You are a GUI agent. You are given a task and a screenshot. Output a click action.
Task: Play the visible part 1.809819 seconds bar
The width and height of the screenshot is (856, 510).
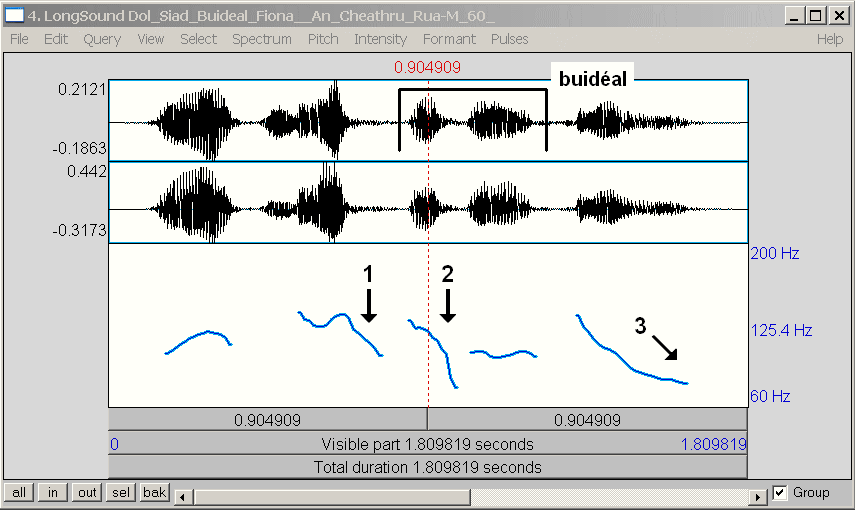(427, 444)
